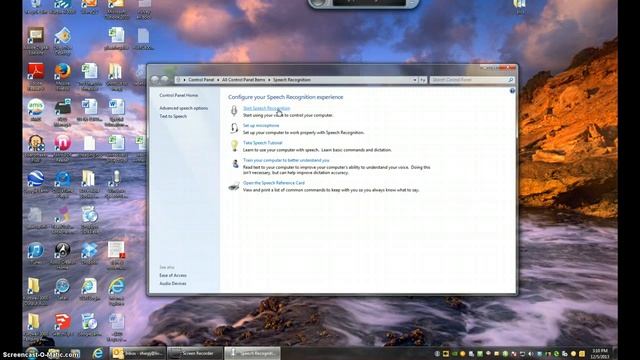Open the green ams desktop shortcut

tap(36, 109)
